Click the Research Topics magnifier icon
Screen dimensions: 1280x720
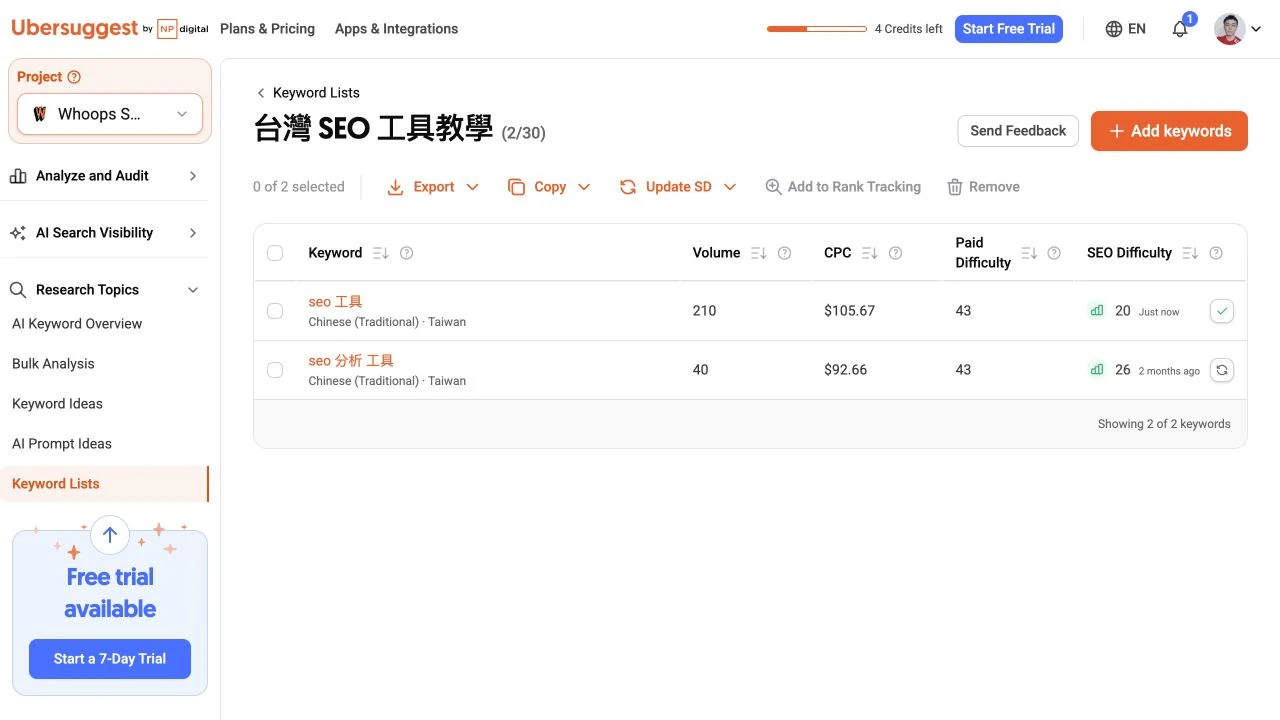tap(18, 290)
